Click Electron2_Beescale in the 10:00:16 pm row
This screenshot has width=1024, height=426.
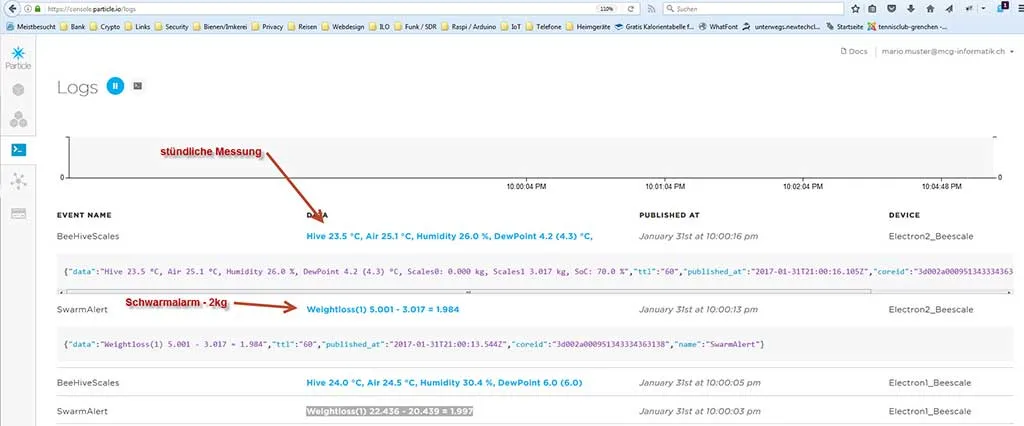click(931, 237)
